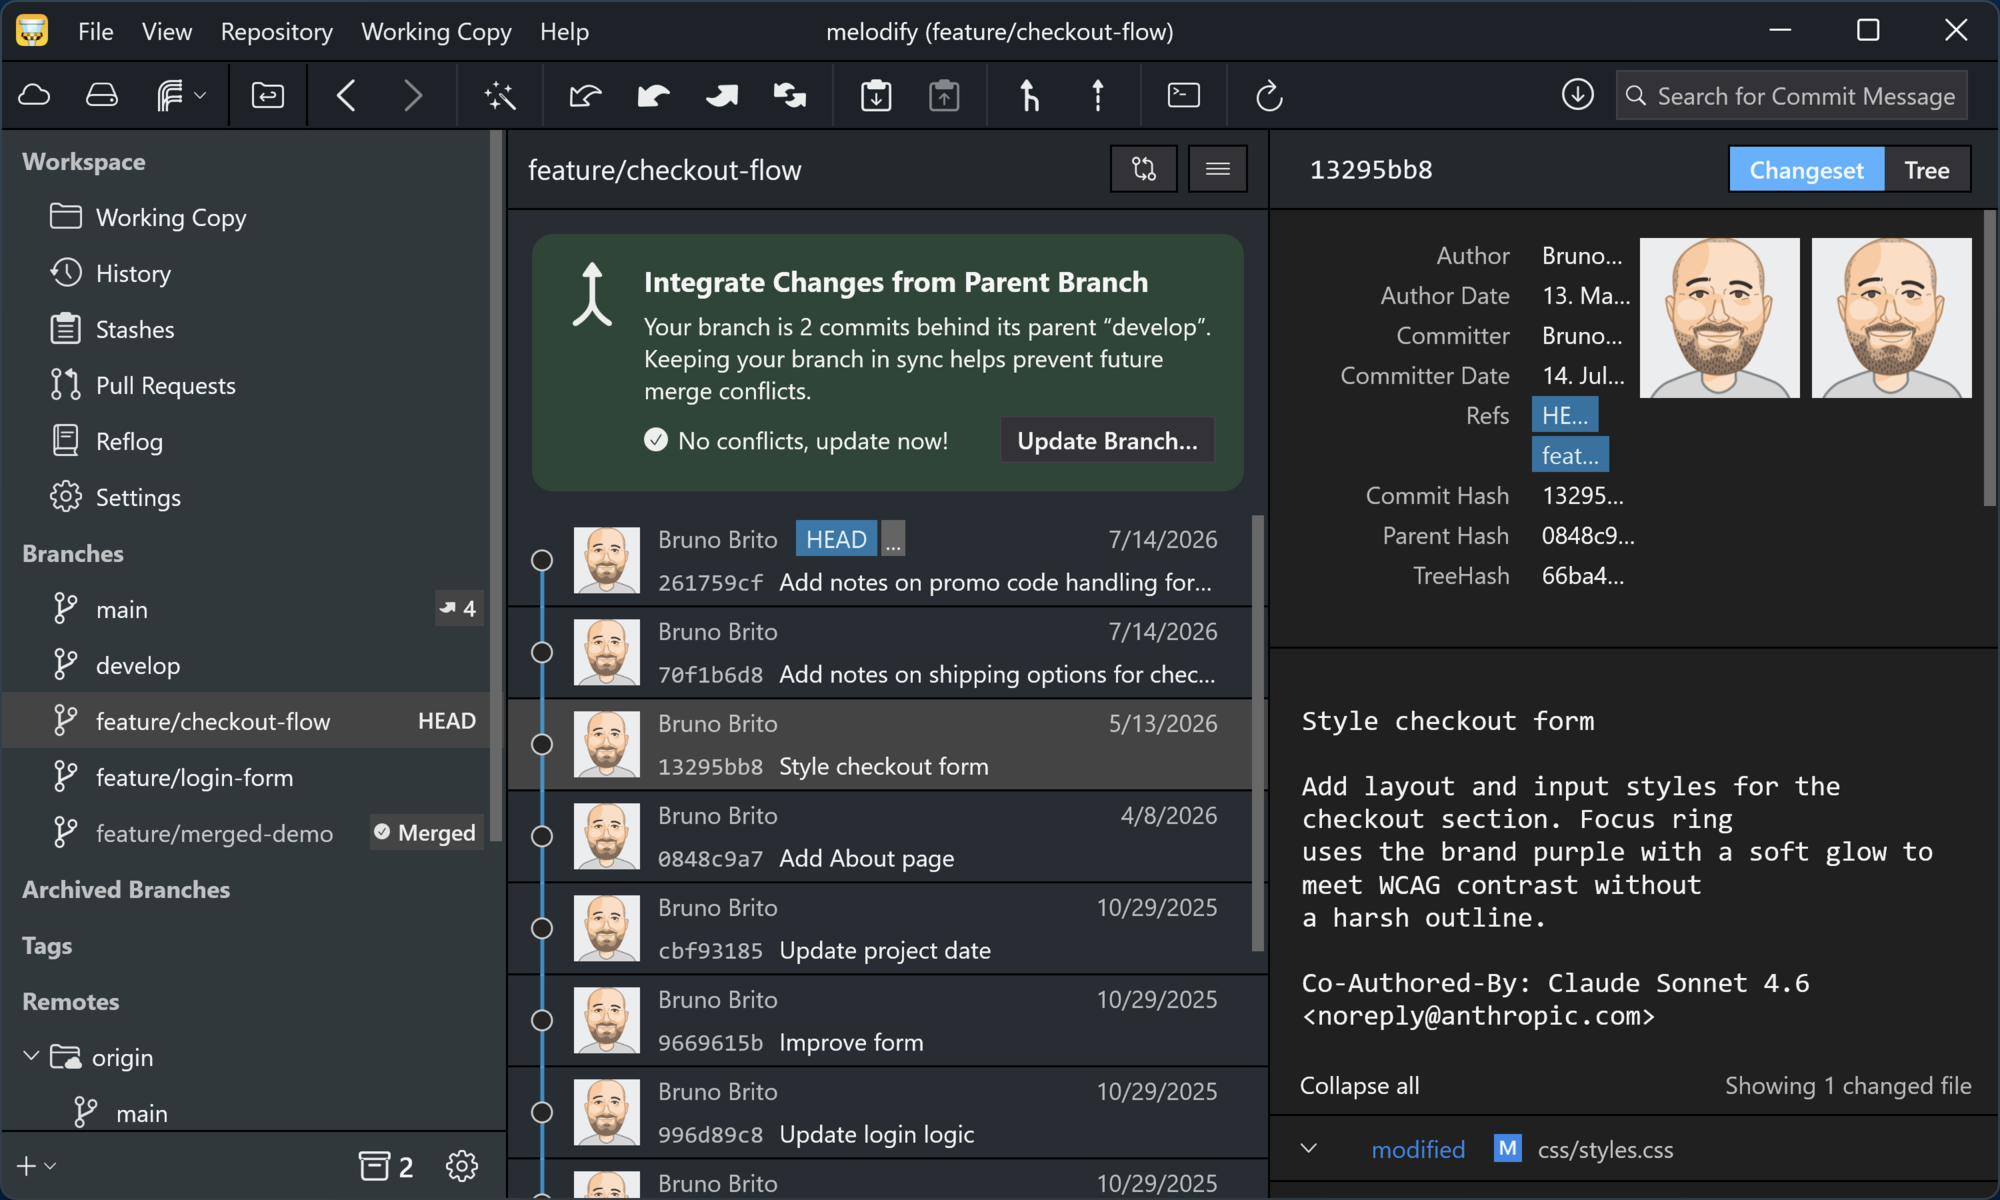Image resolution: width=2000 pixels, height=1200 pixels.
Task: Click the feat... ref badge
Action: (x=1570, y=455)
